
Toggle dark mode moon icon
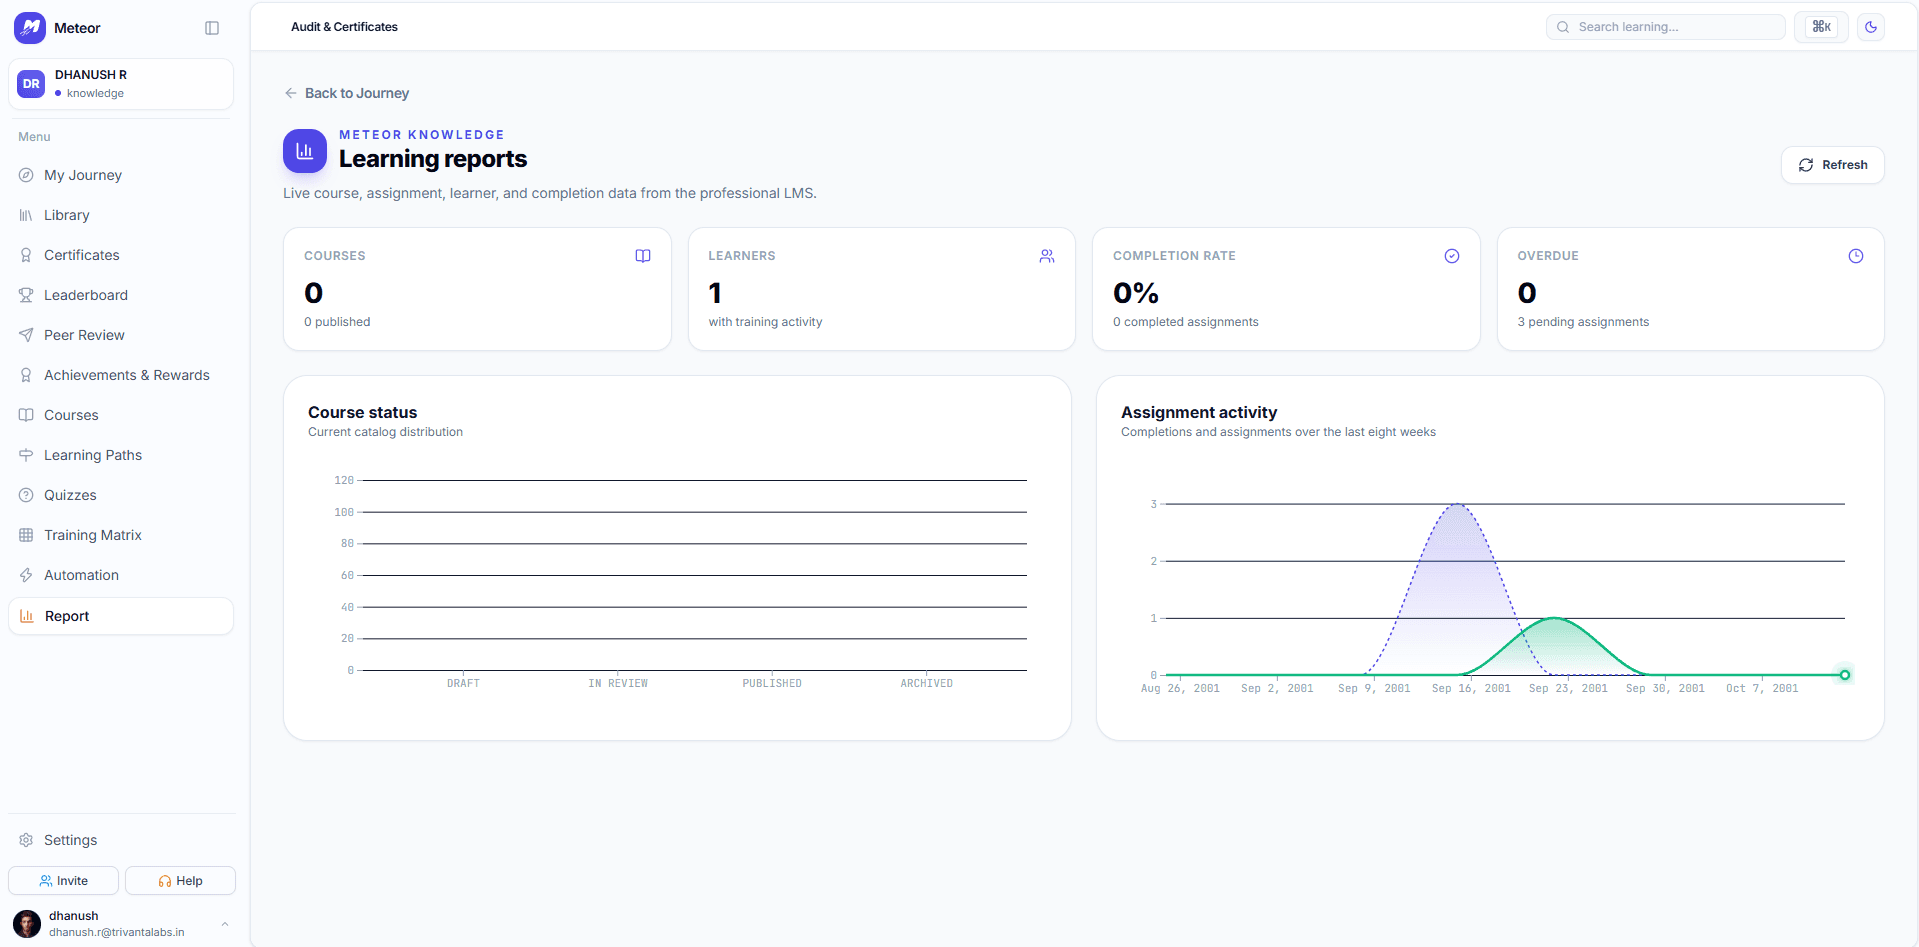(1871, 27)
